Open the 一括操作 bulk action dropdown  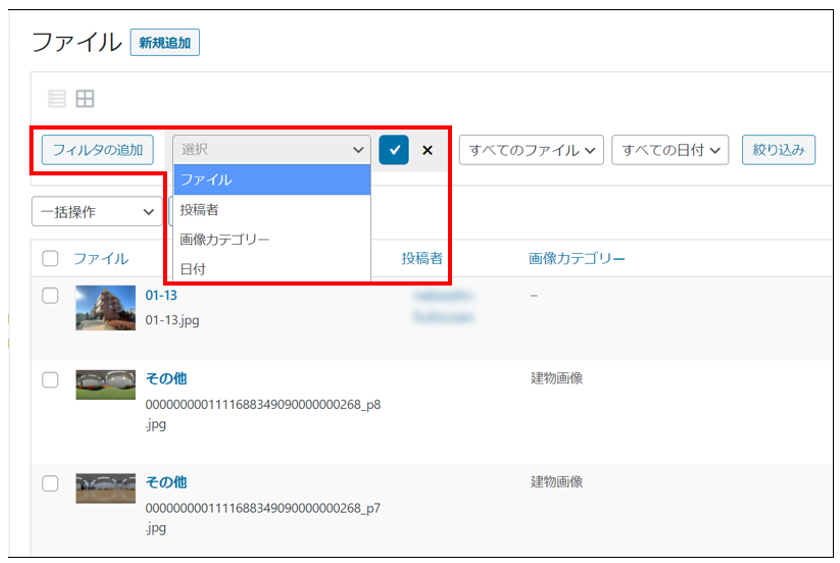[96, 211]
